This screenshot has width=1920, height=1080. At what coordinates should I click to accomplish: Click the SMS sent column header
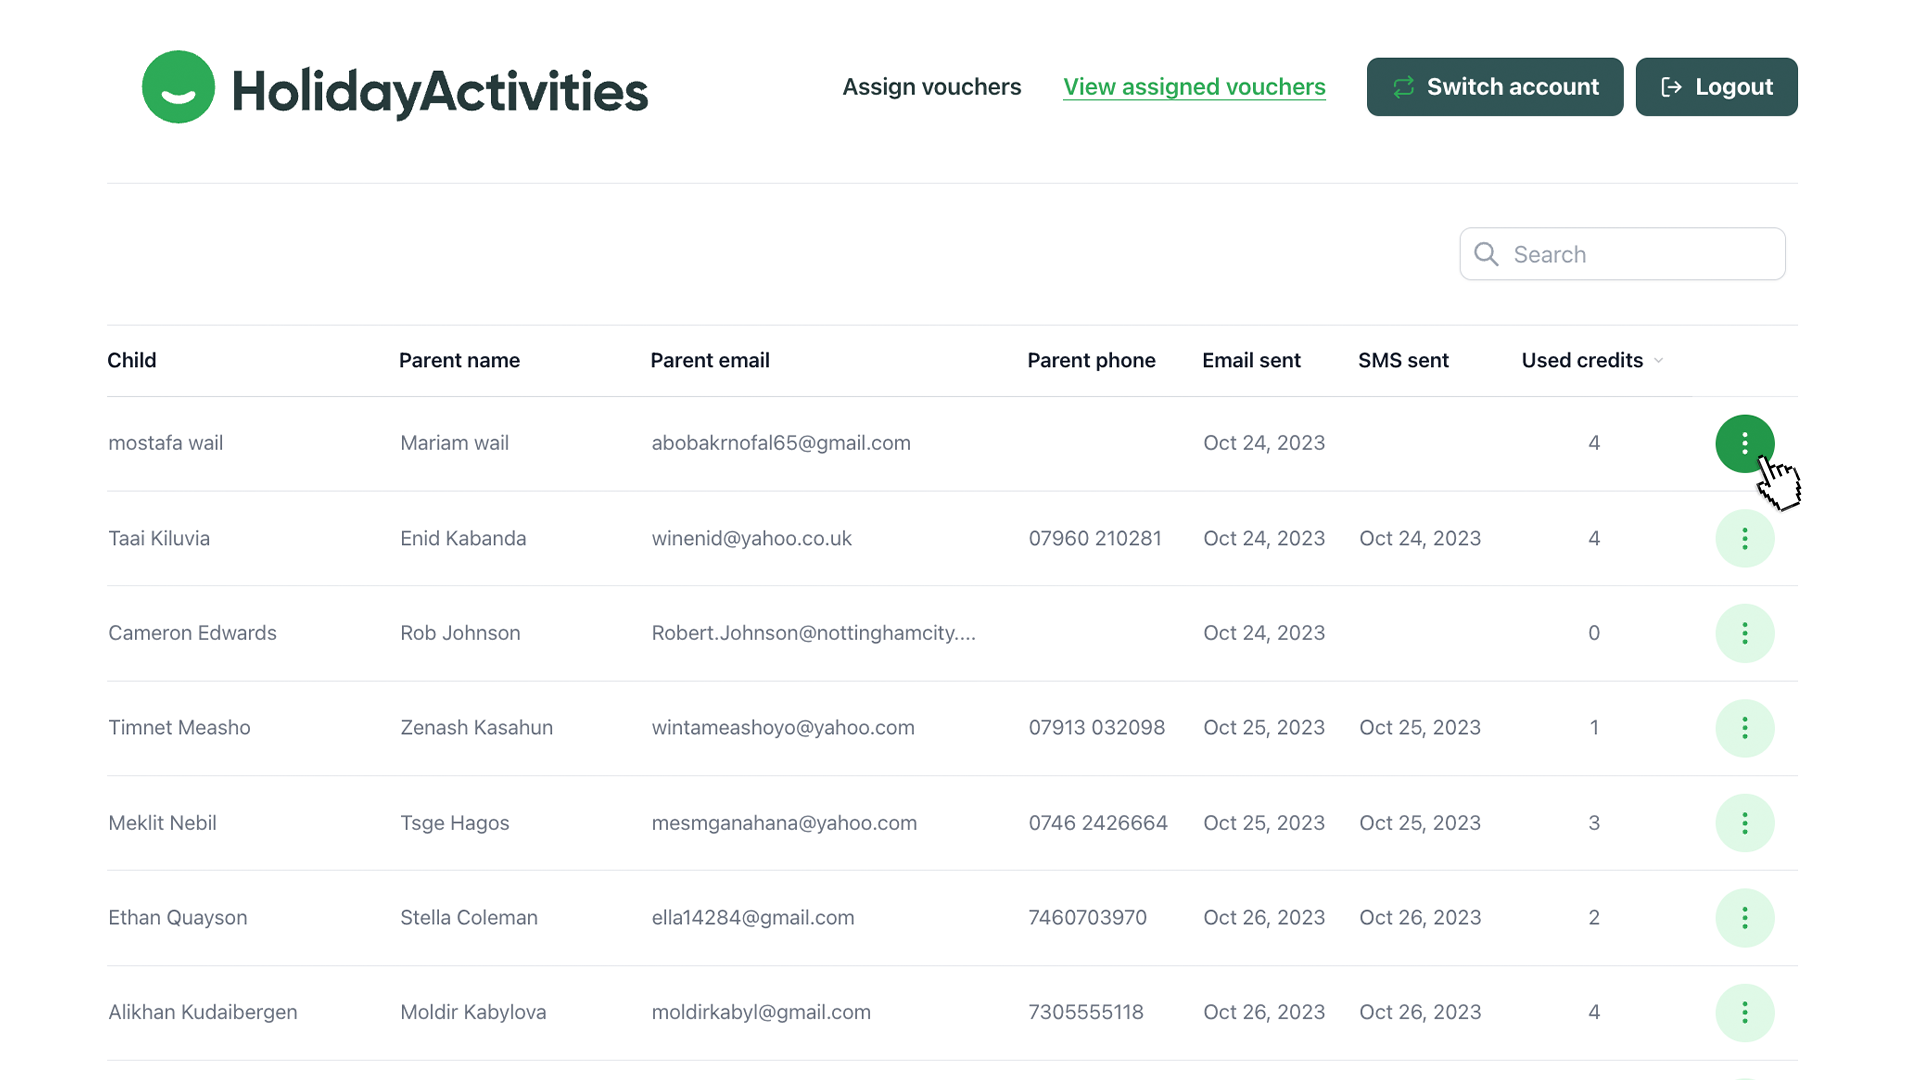1402,360
